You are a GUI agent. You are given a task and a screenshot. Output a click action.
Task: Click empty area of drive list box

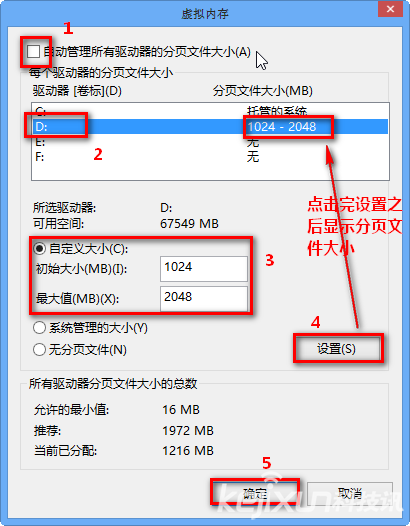210,172
